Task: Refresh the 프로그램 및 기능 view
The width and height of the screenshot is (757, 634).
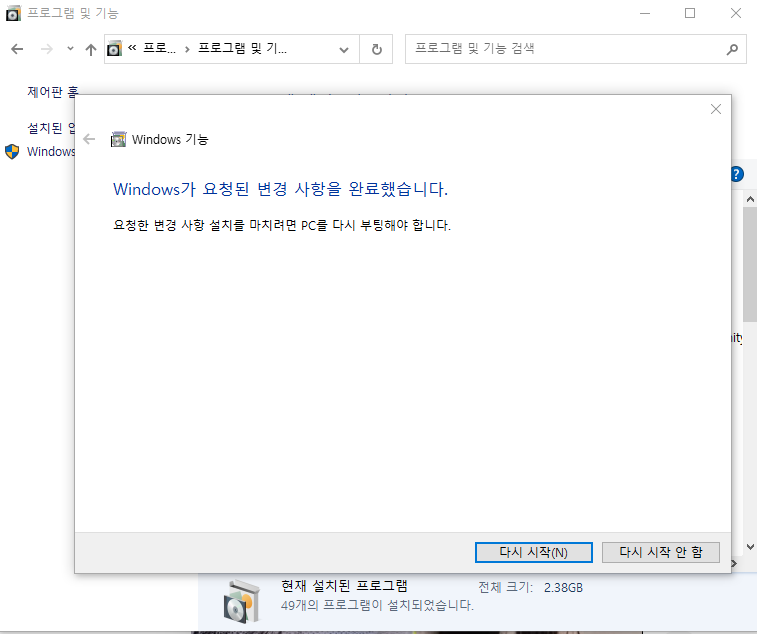Action: click(x=377, y=49)
